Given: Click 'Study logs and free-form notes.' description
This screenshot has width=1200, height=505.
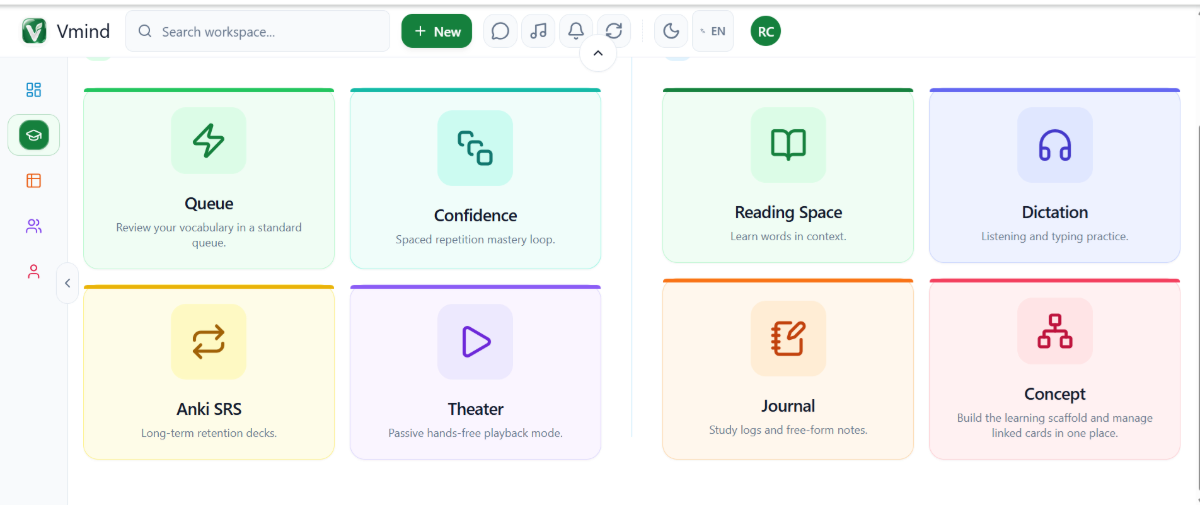Looking at the screenshot, I should click(788, 431).
